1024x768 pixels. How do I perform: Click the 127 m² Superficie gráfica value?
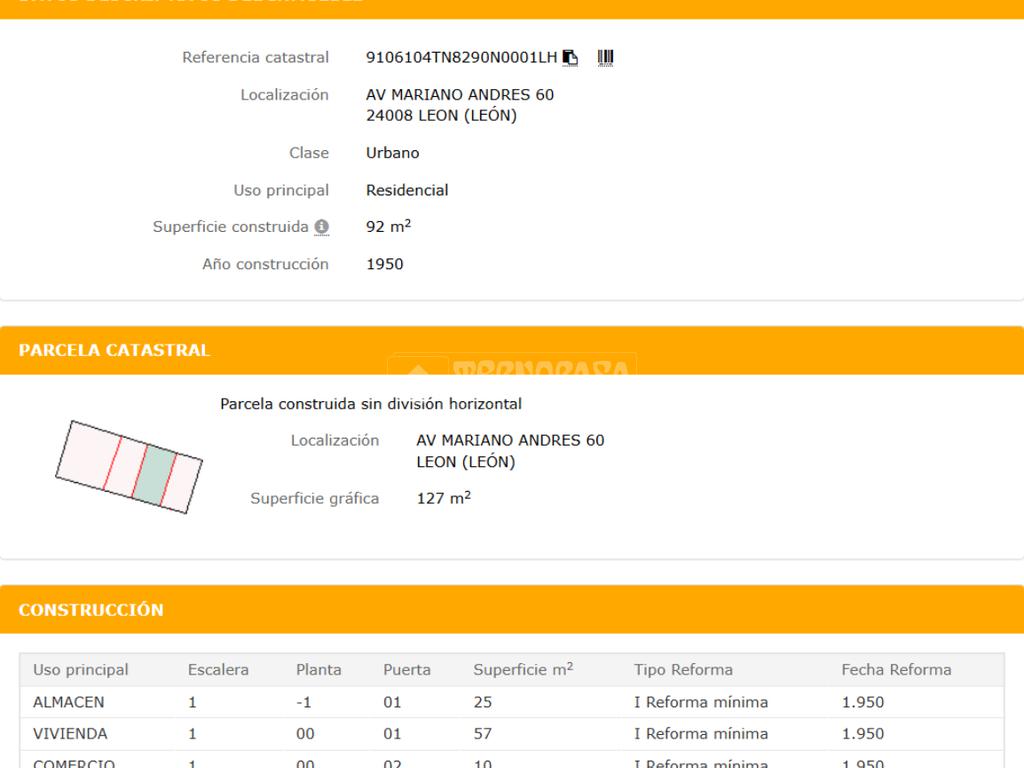(x=443, y=498)
